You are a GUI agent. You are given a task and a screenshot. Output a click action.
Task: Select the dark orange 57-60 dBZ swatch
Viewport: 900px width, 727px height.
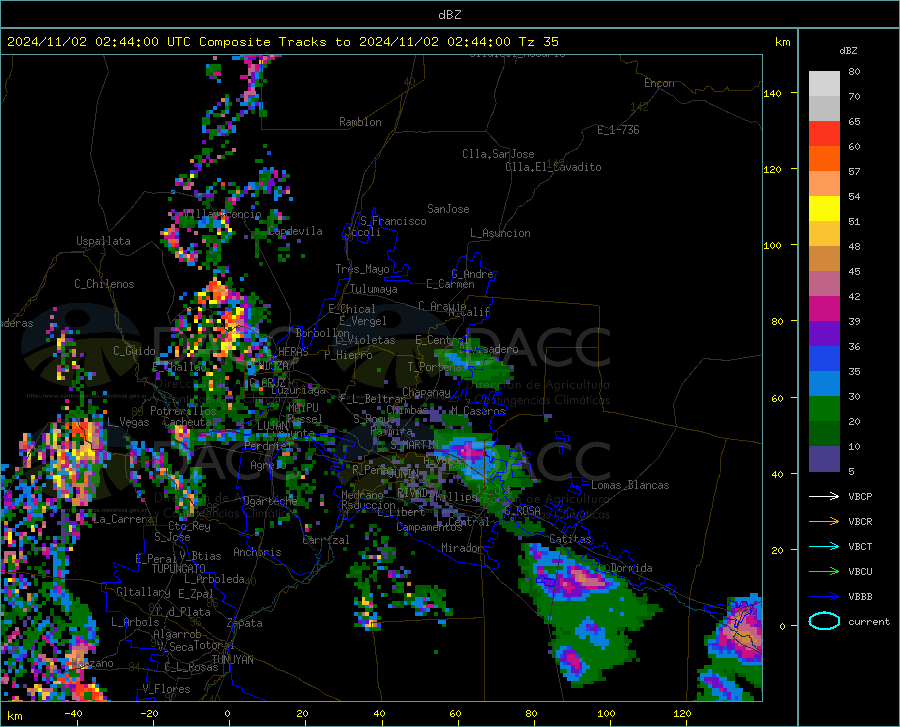tap(824, 159)
